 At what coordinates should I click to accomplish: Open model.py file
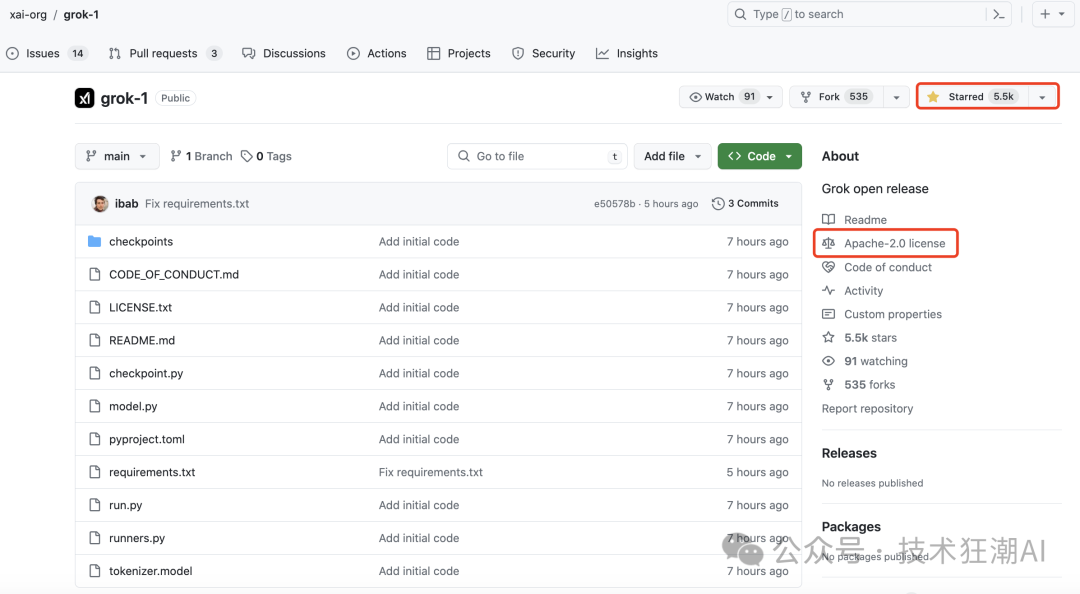tap(133, 407)
